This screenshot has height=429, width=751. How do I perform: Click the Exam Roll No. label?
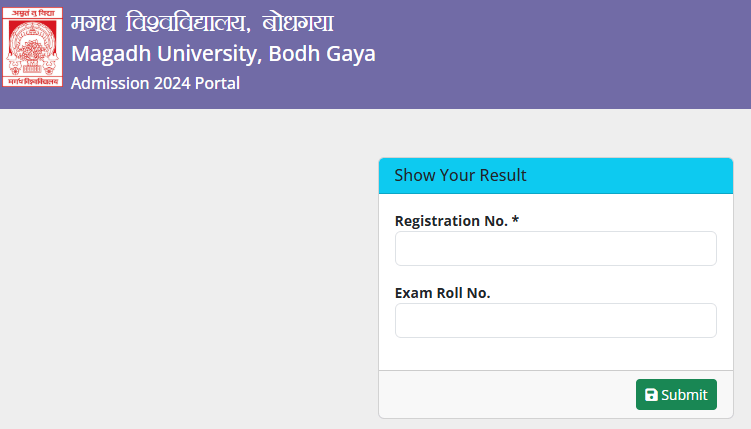443,293
